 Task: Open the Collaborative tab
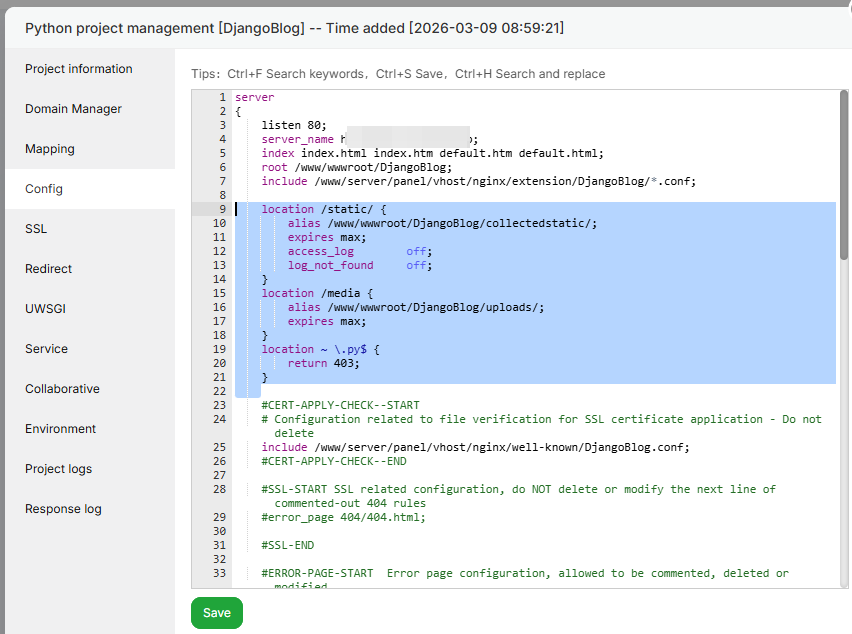(x=62, y=389)
